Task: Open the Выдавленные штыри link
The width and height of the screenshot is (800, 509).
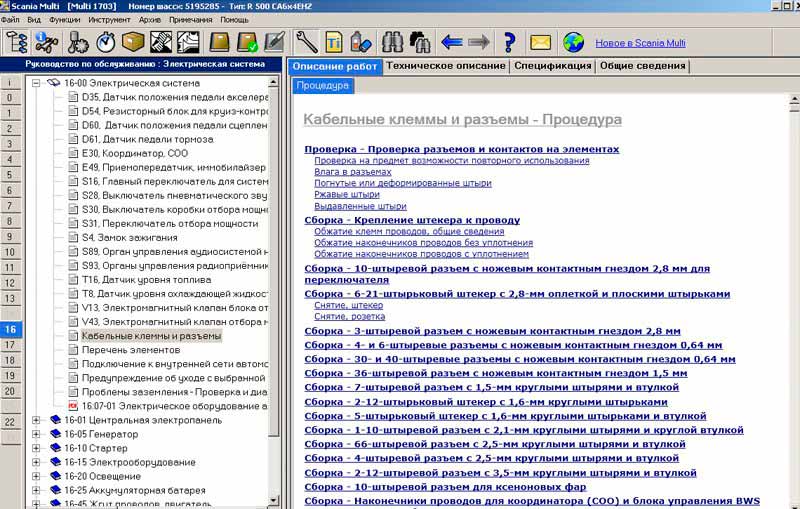Action: point(360,206)
